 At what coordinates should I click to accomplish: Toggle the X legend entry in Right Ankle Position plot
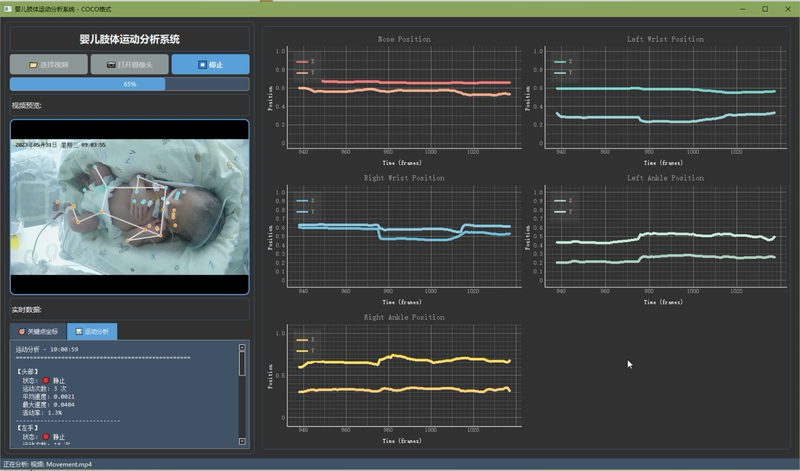(306, 340)
